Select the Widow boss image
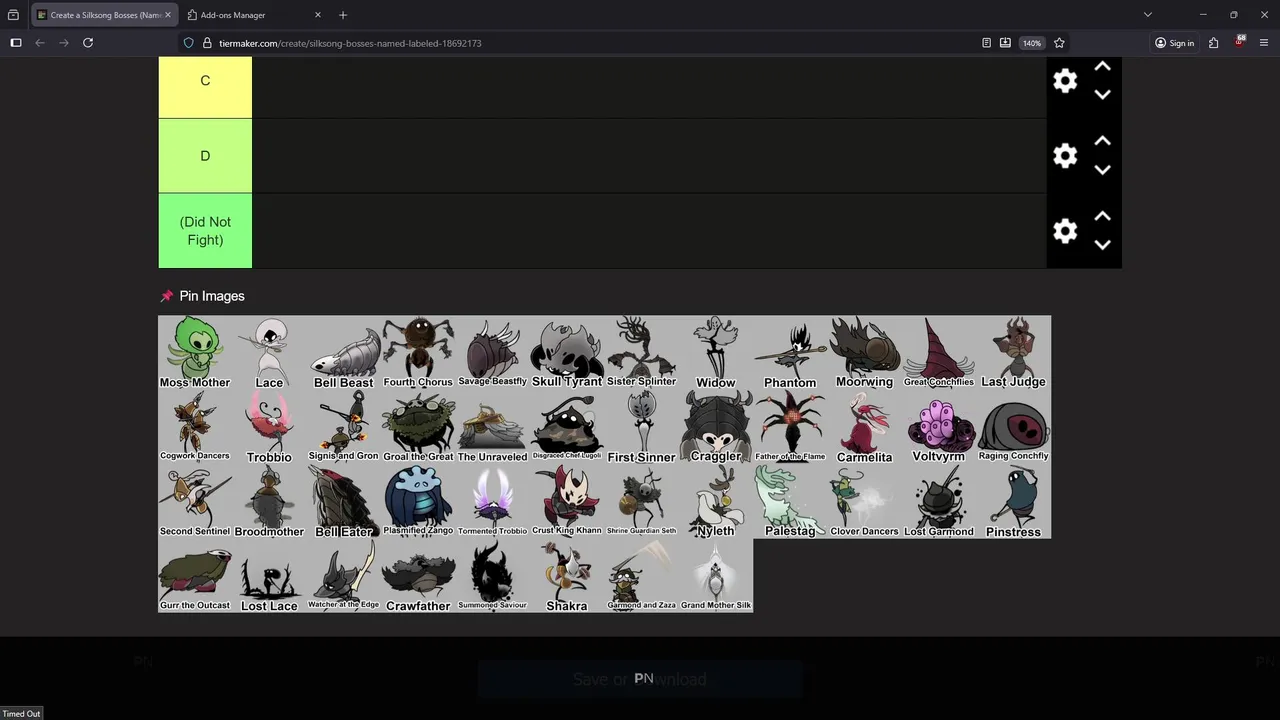Screen dimensions: 1280x720 tap(716, 353)
